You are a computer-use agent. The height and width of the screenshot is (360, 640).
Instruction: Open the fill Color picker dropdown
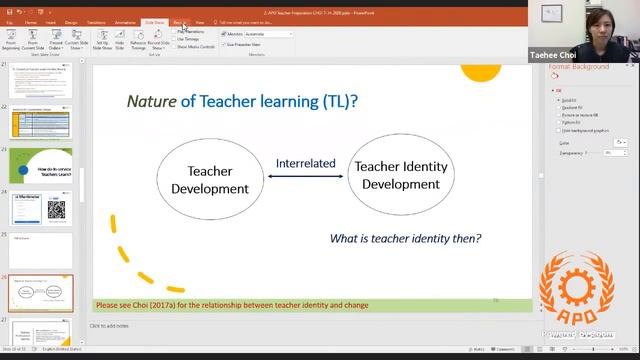621,142
